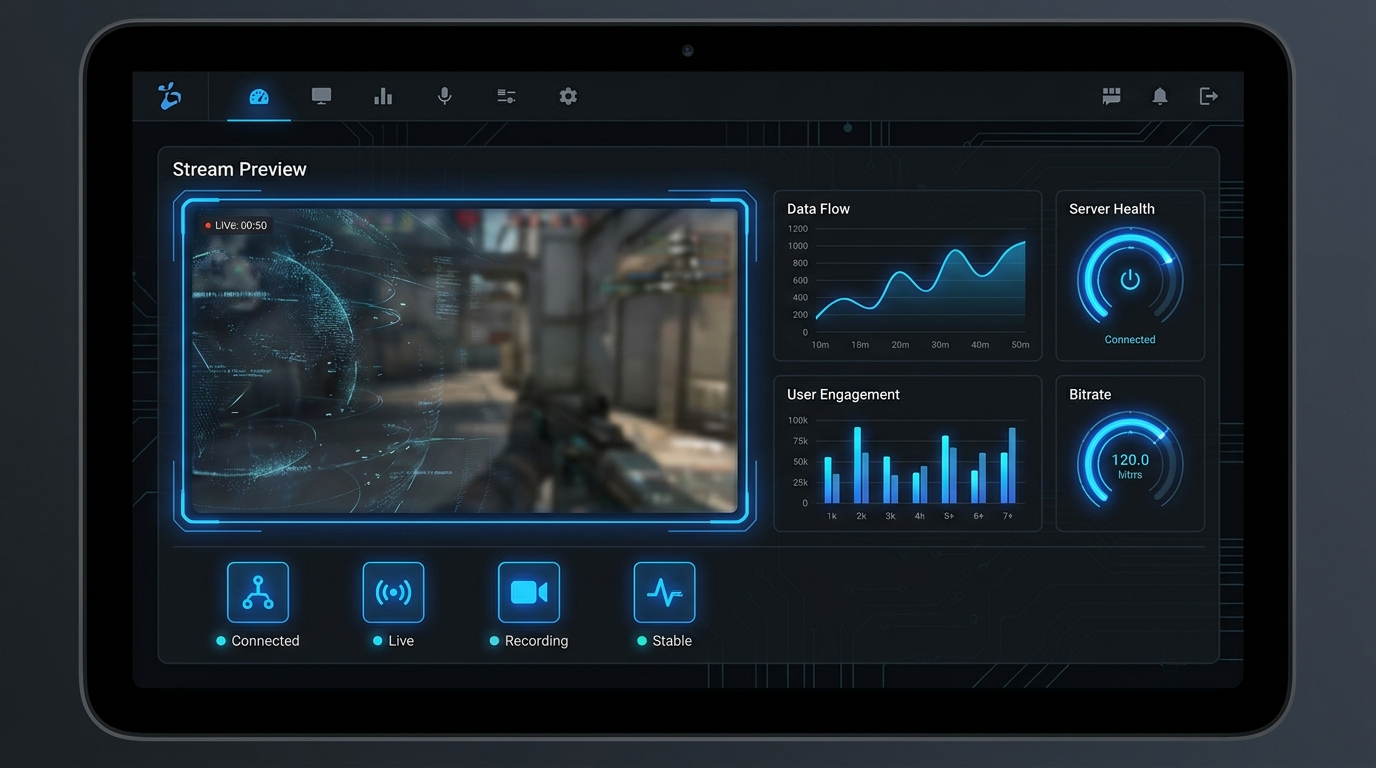Click the Connected label below network icon
This screenshot has width=1376, height=768.
(265, 641)
